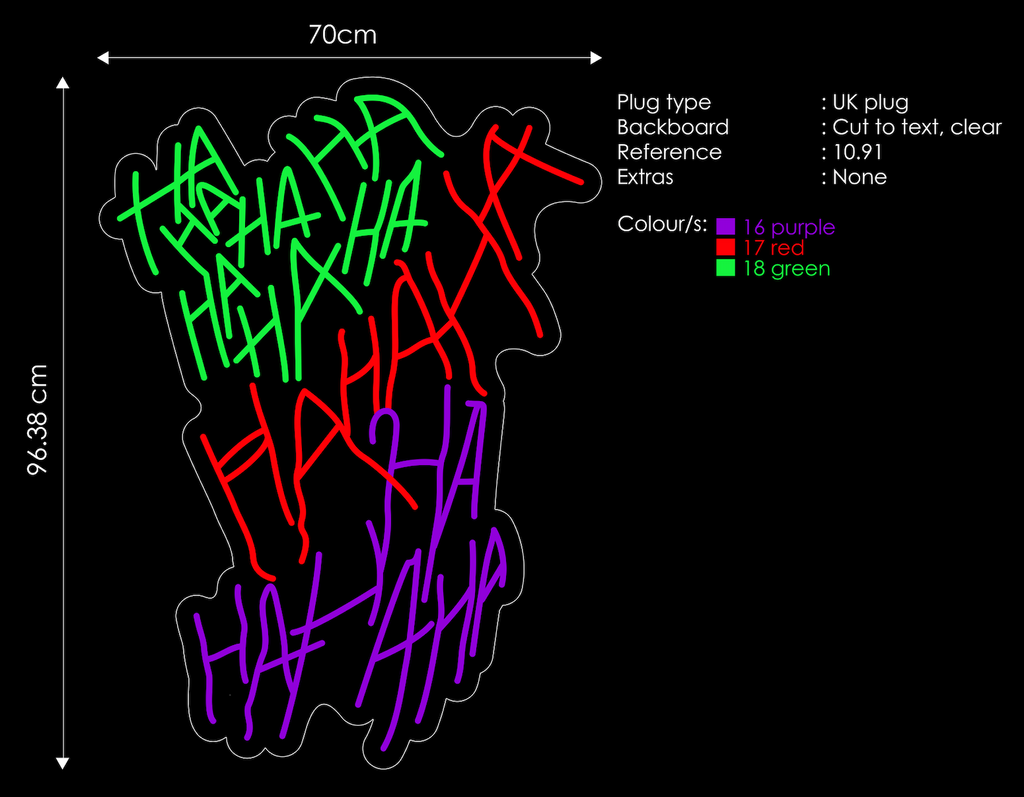Click the 'Plug type' label
The width and height of the screenshot is (1024, 797).
pyautogui.click(x=664, y=103)
